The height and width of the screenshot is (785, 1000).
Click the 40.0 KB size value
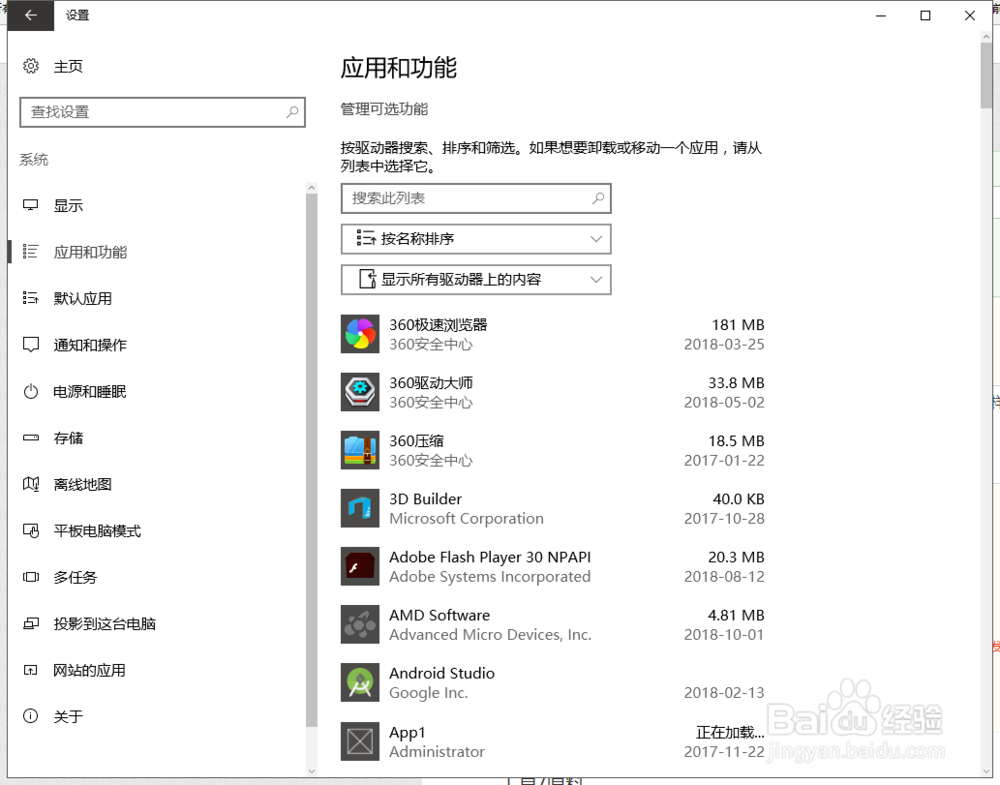tap(739, 499)
